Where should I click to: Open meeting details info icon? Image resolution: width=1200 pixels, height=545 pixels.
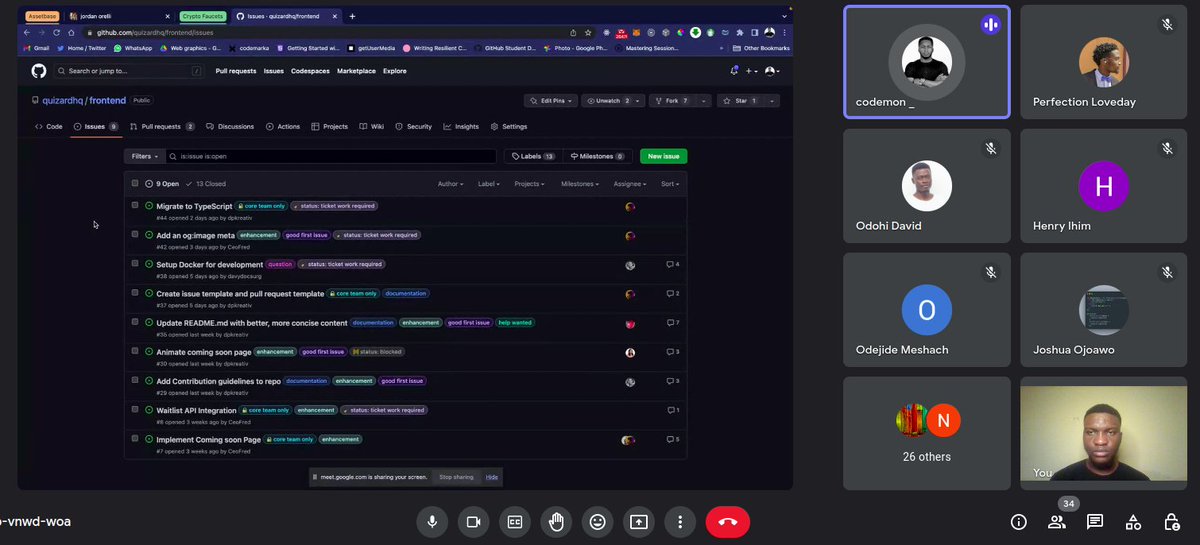[1018, 522]
